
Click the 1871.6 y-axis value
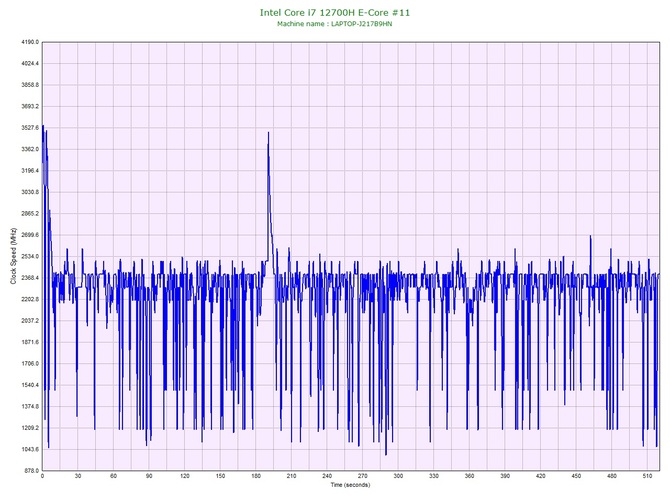point(30,342)
